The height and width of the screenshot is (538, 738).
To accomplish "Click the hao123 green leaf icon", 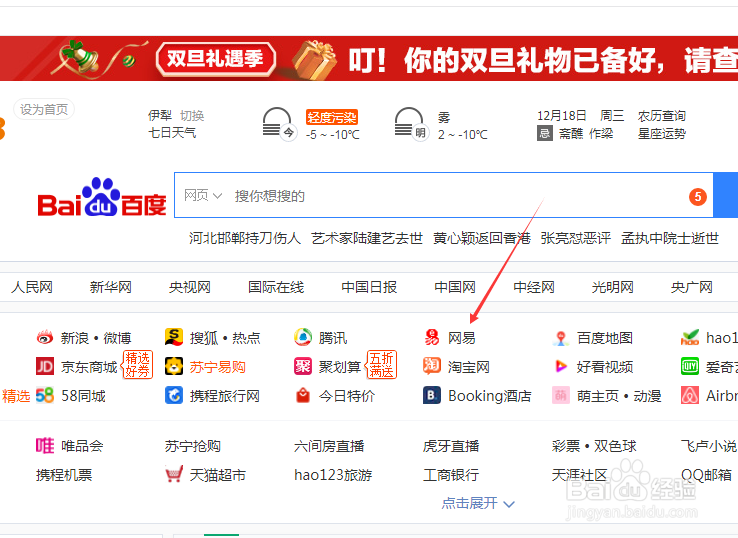I will [690, 337].
